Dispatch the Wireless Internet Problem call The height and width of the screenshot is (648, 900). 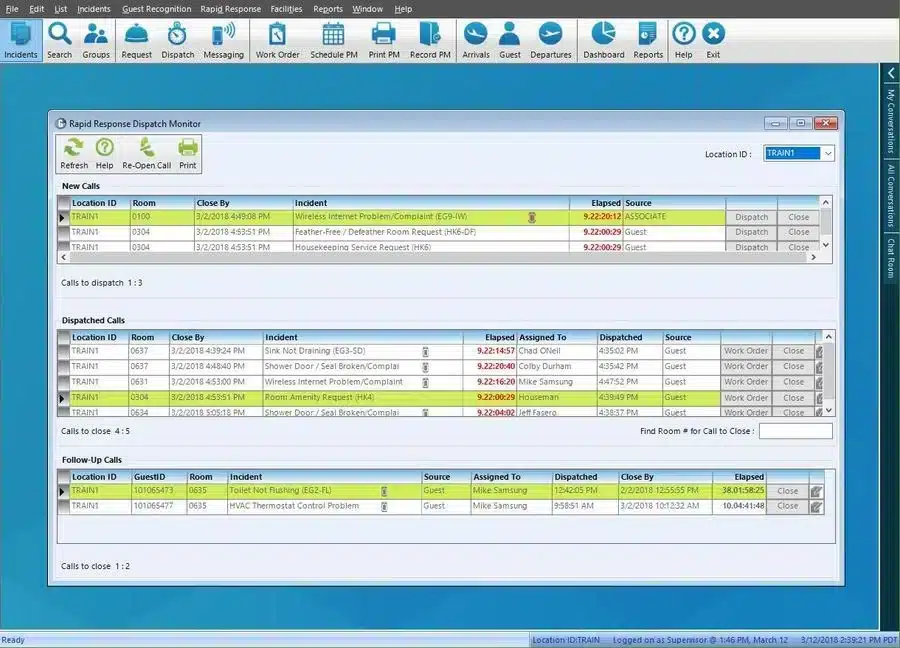pos(751,217)
